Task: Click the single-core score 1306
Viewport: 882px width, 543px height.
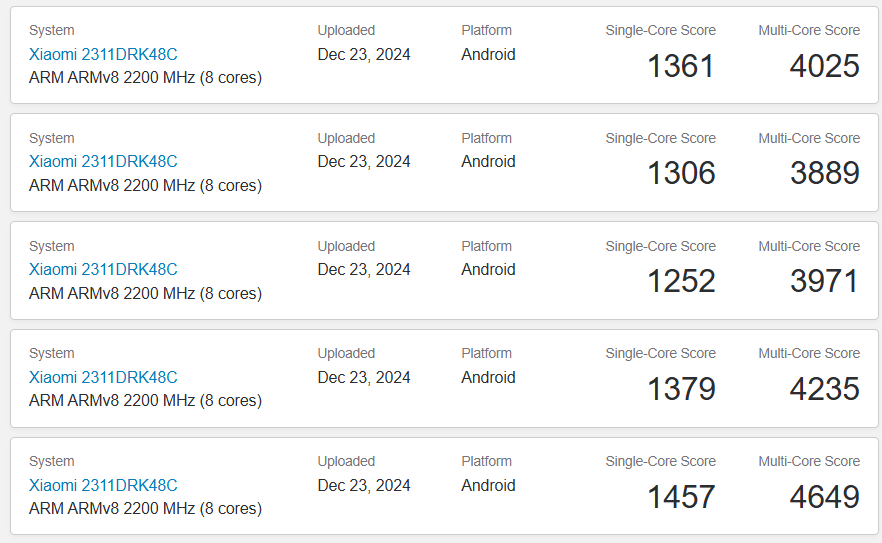Action: (681, 173)
